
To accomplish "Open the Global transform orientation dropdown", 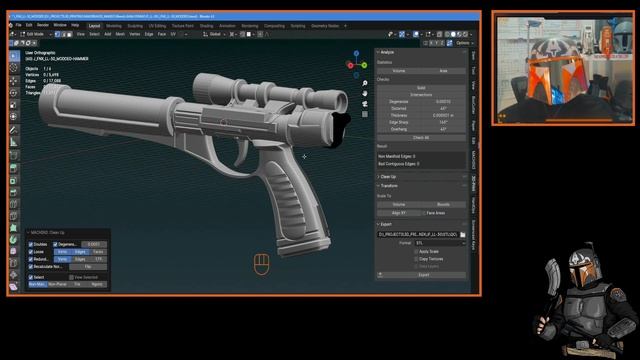I will pos(215,34).
